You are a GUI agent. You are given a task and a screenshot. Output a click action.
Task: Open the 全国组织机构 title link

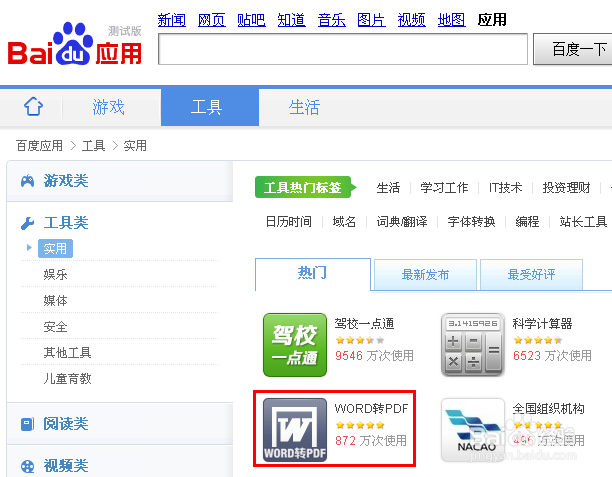tap(548, 409)
